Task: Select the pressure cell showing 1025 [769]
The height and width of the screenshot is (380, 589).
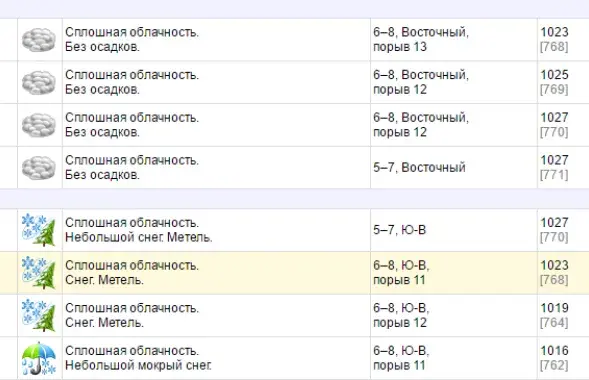Action: (563, 82)
